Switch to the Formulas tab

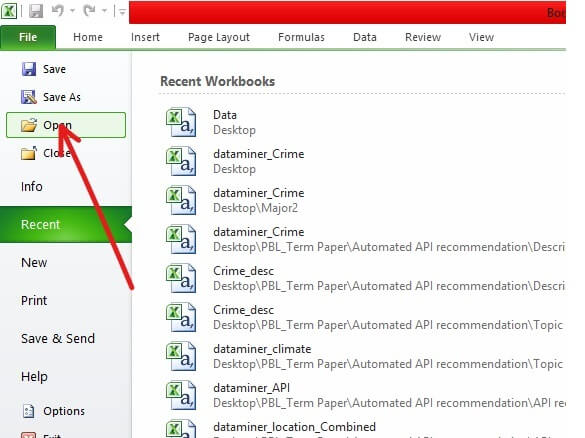pyautogui.click(x=301, y=37)
